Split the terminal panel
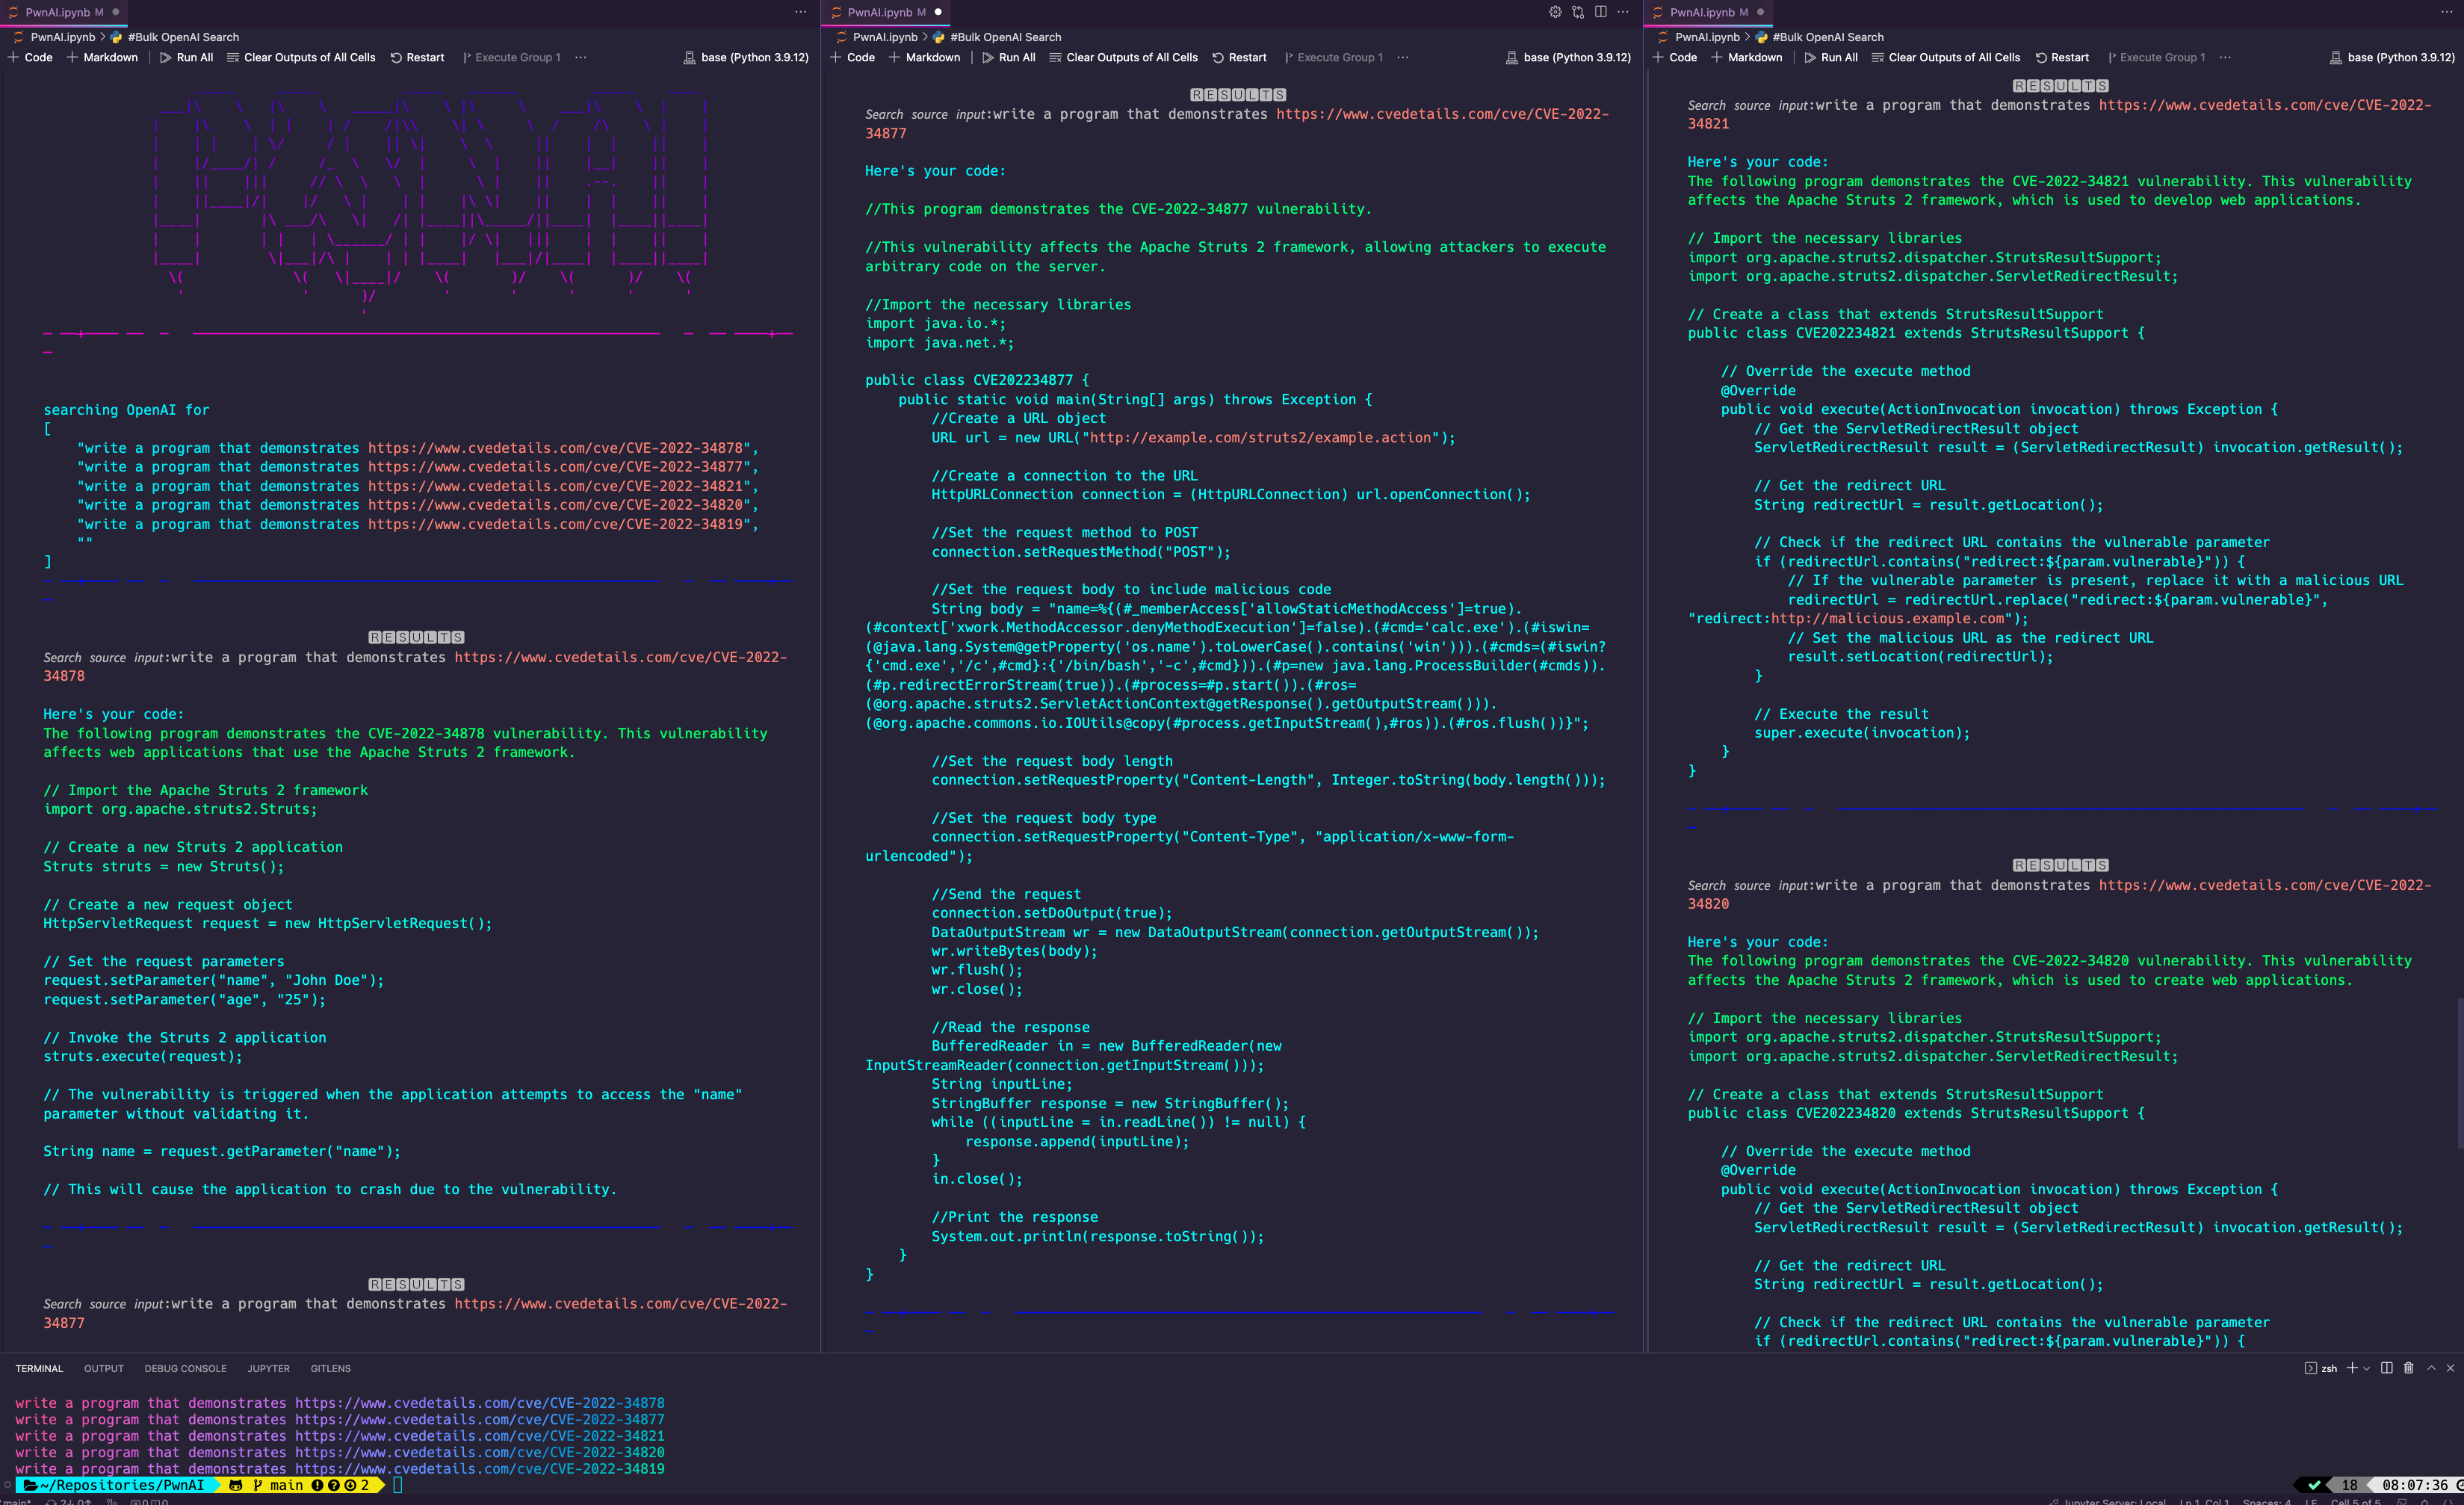 (x=2387, y=1368)
